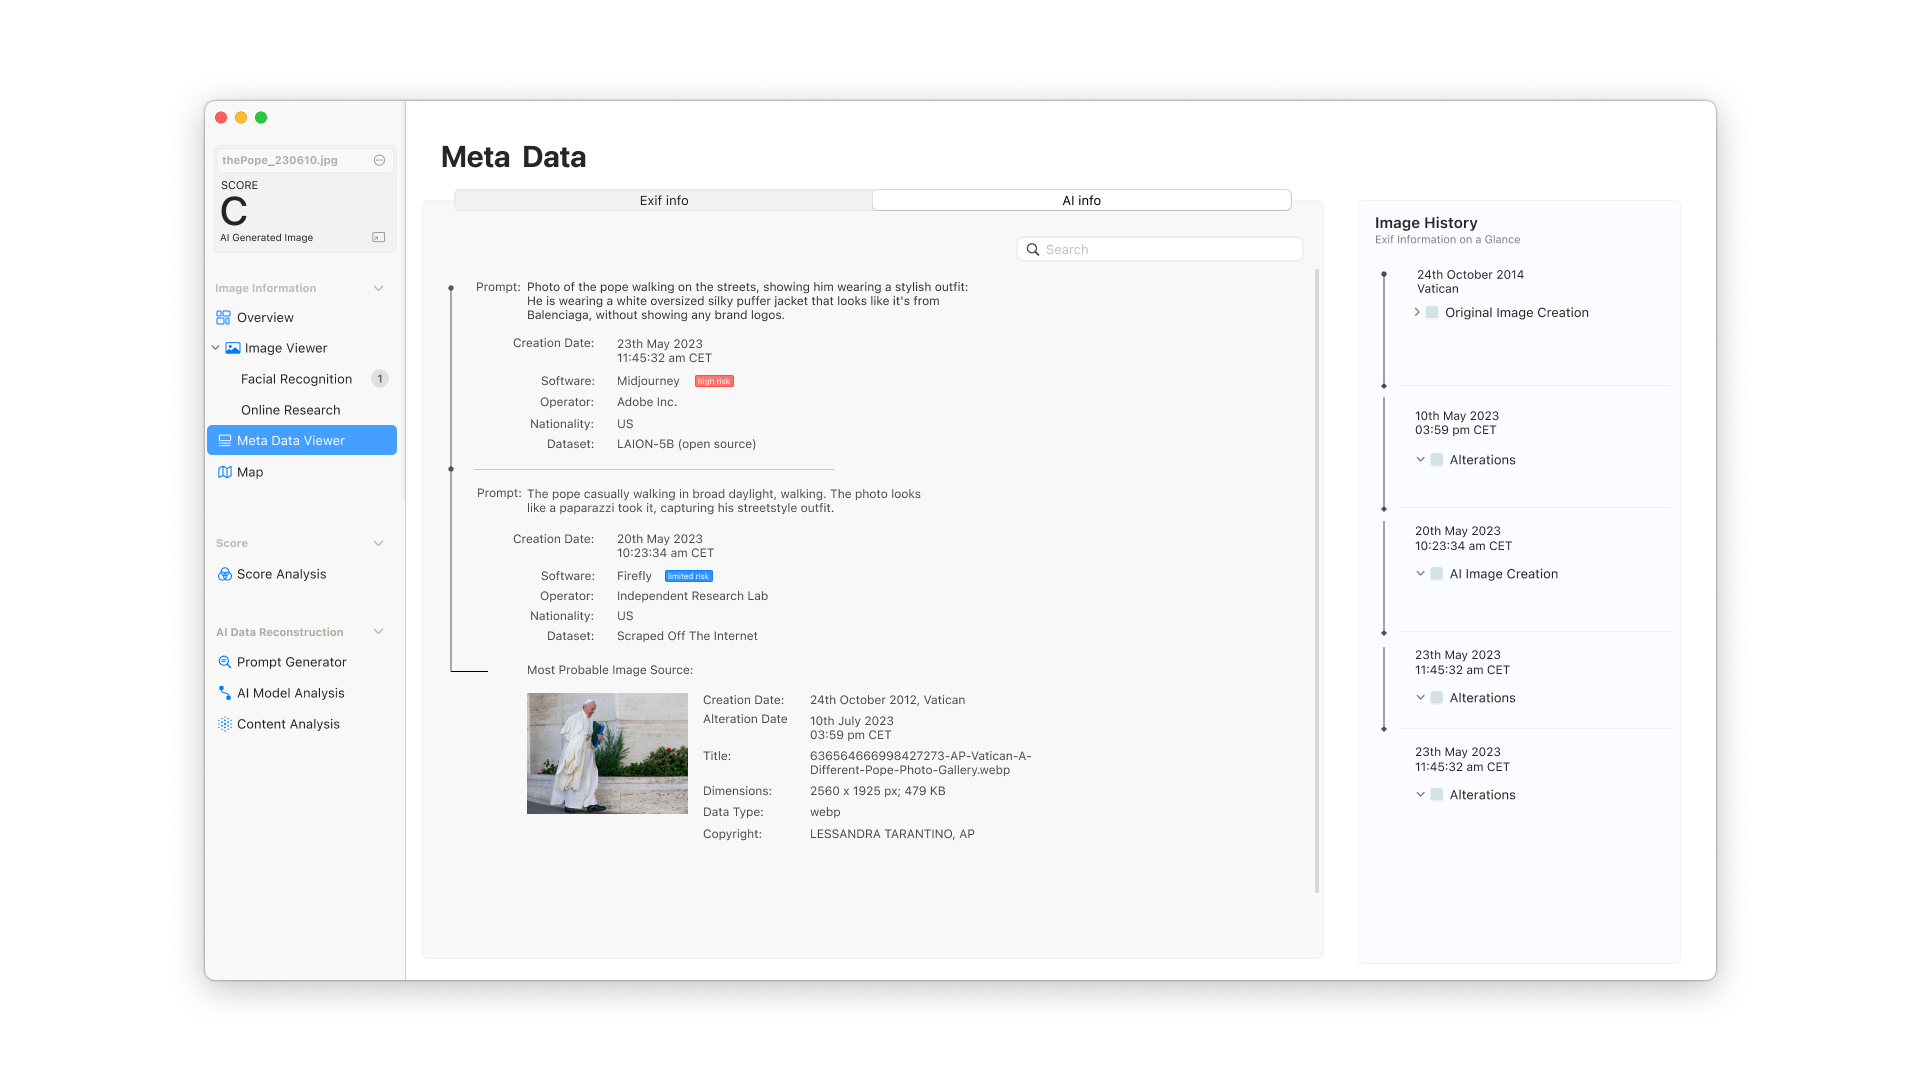Click the ellipsis icon beside thePope_230610.jpg

pyautogui.click(x=379, y=160)
